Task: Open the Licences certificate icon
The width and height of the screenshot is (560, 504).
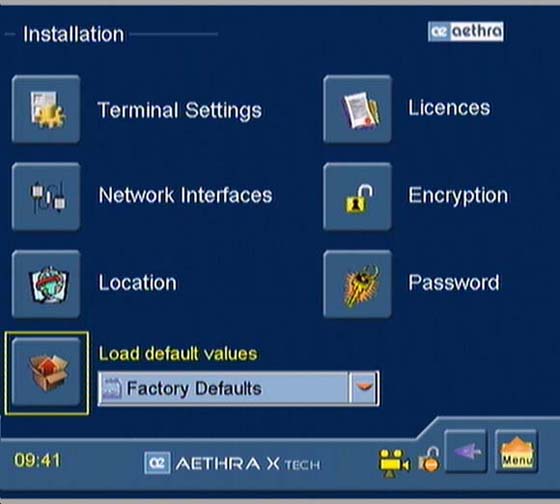Action: 358,109
